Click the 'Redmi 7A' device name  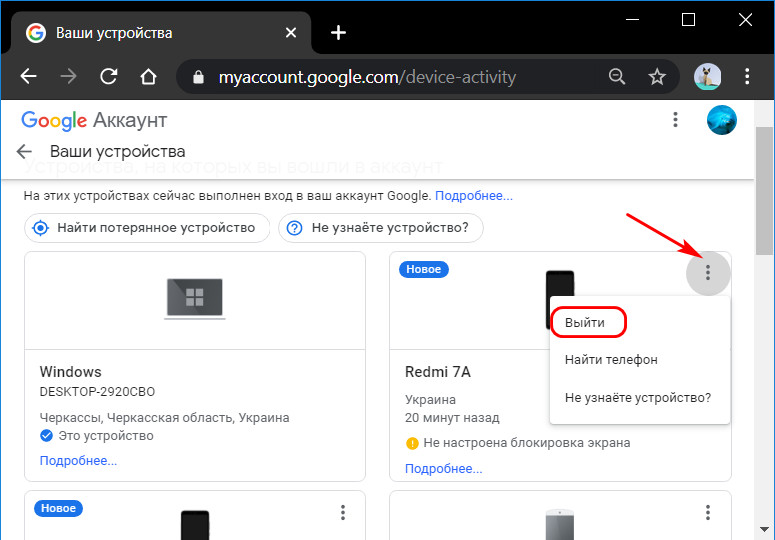pyautogui.click(x=437, y=372)
